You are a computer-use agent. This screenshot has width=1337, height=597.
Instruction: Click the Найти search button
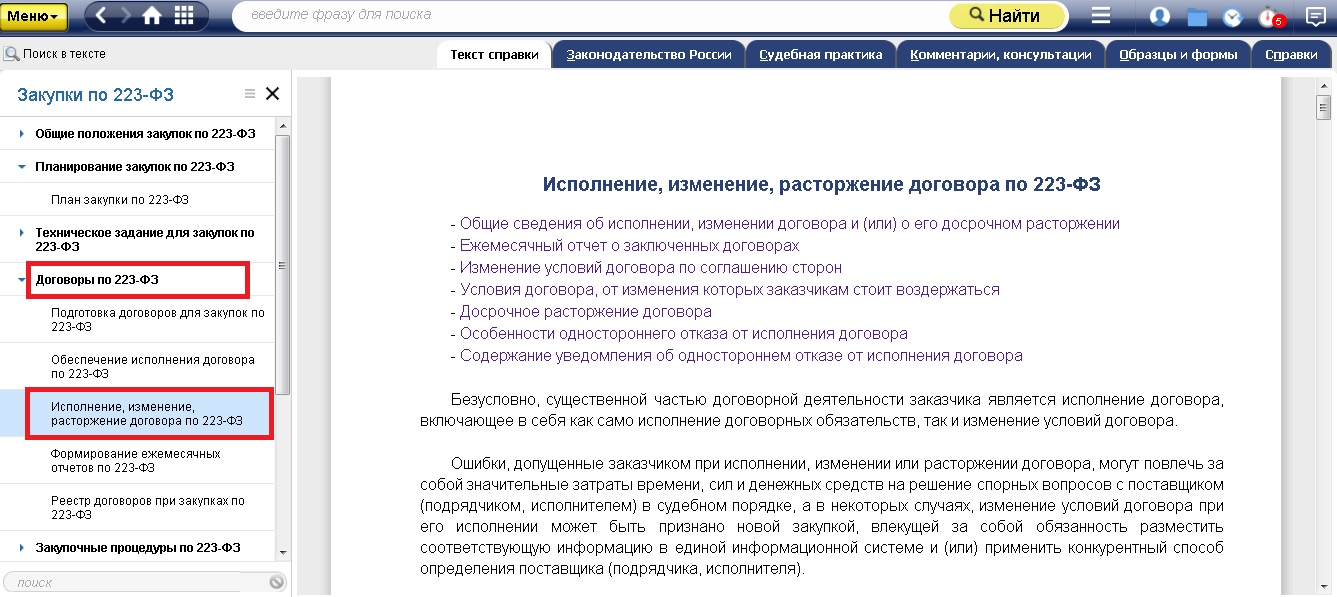coord(1007,16)
